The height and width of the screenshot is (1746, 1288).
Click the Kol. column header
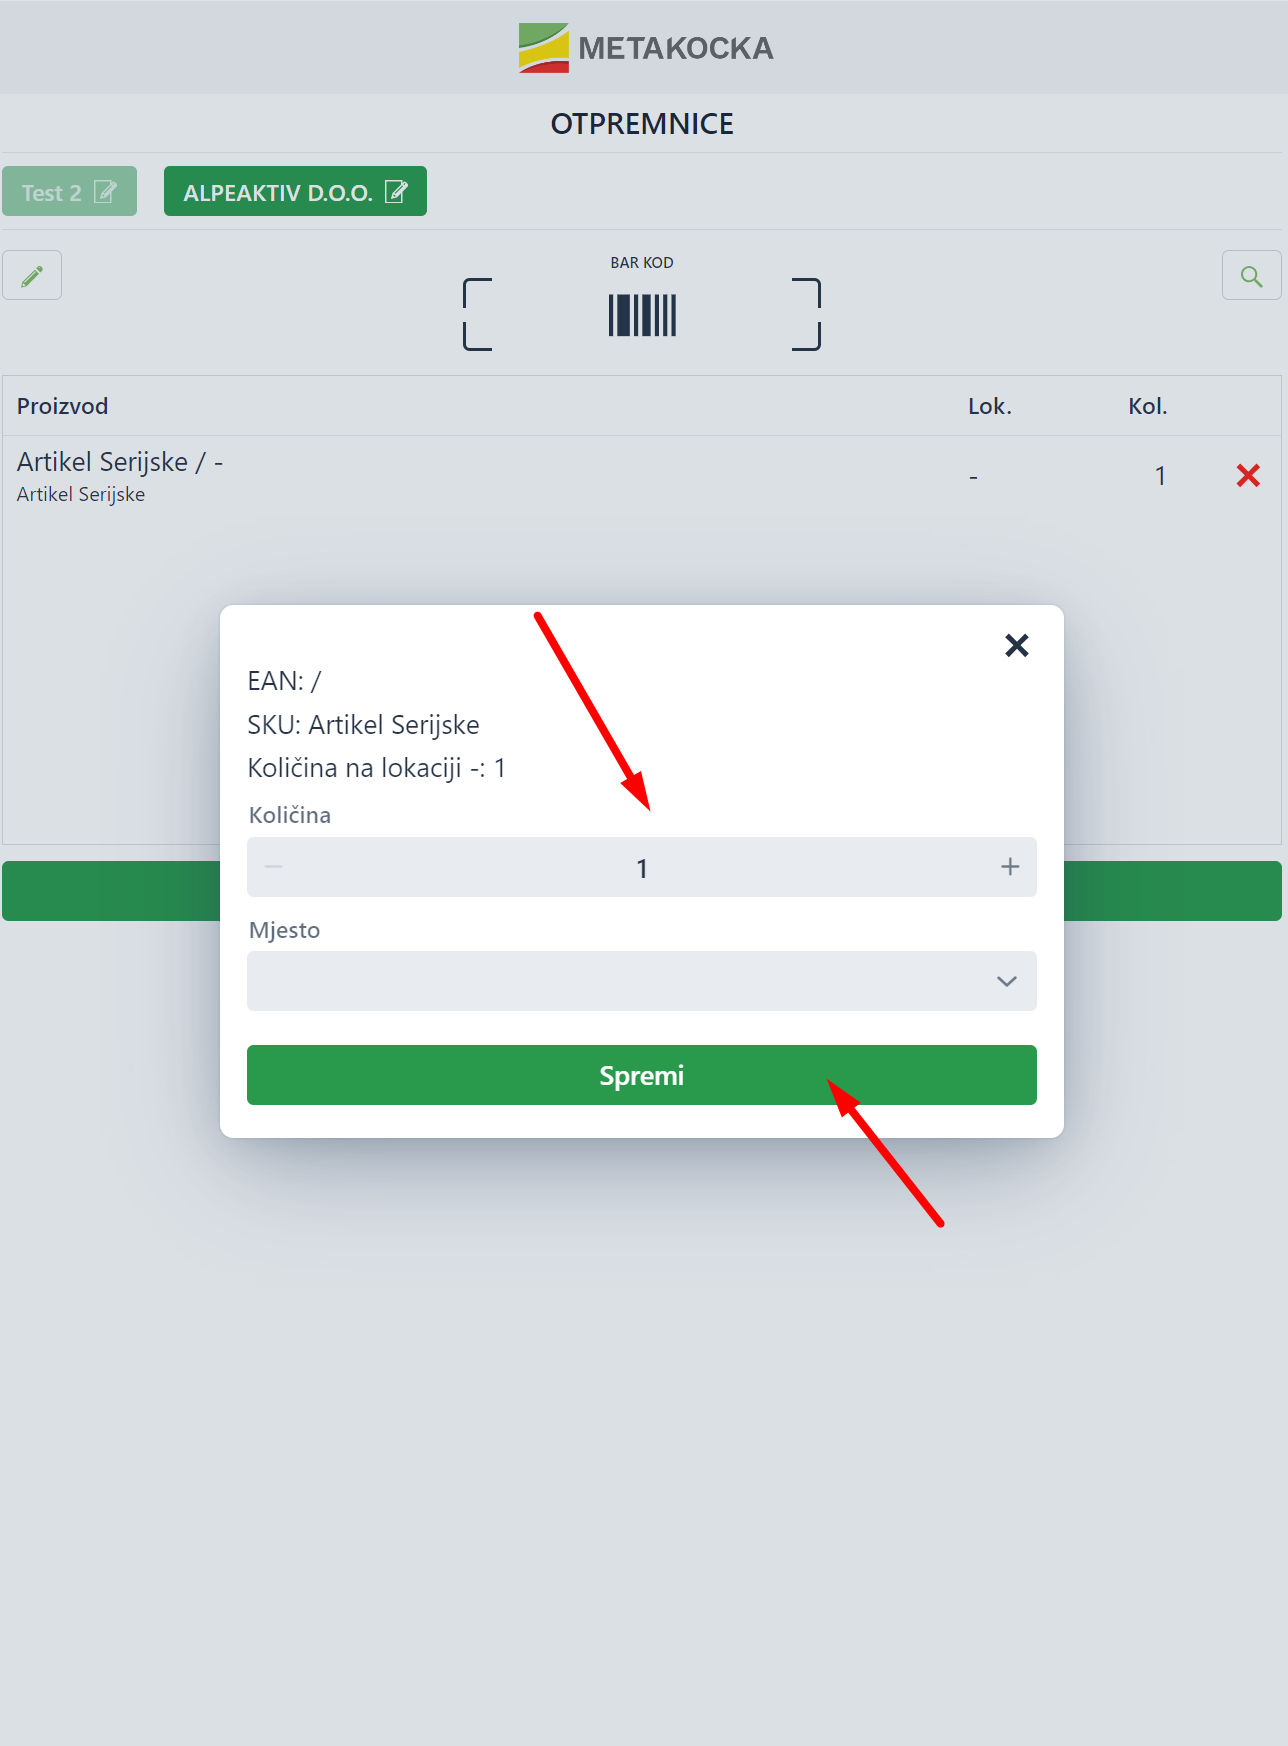[1148, 406]
